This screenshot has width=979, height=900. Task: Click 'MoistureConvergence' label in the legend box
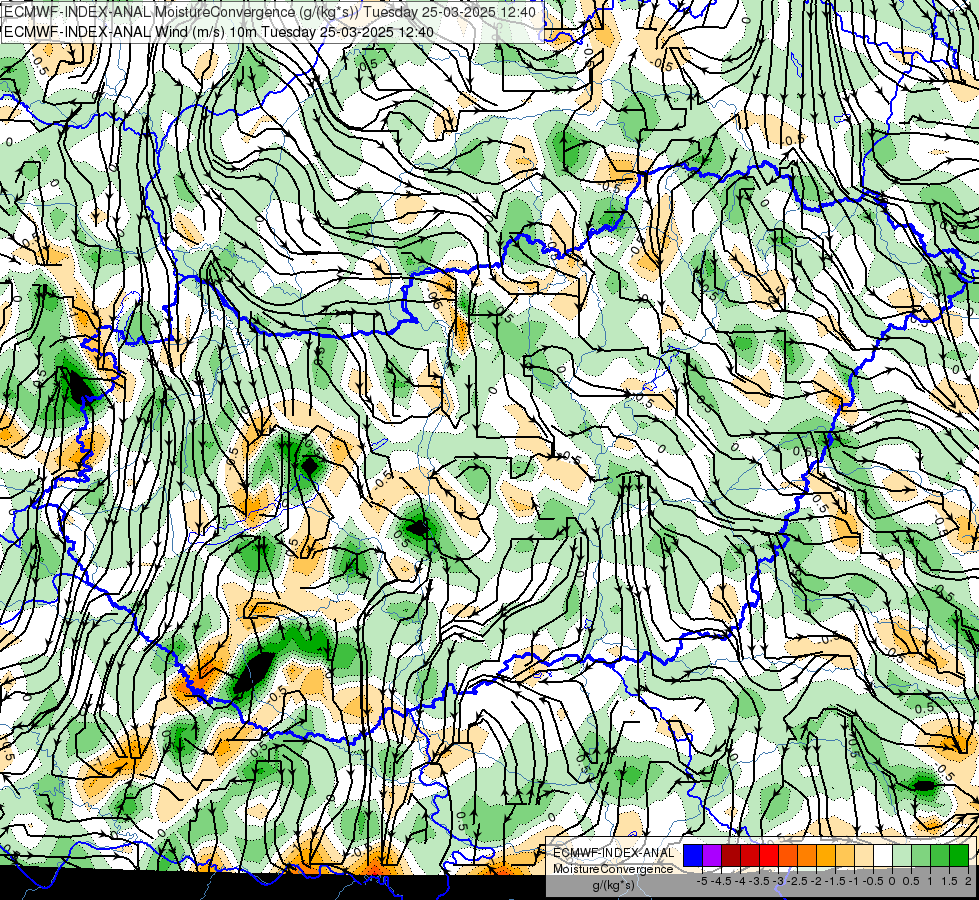coord(613,869)
